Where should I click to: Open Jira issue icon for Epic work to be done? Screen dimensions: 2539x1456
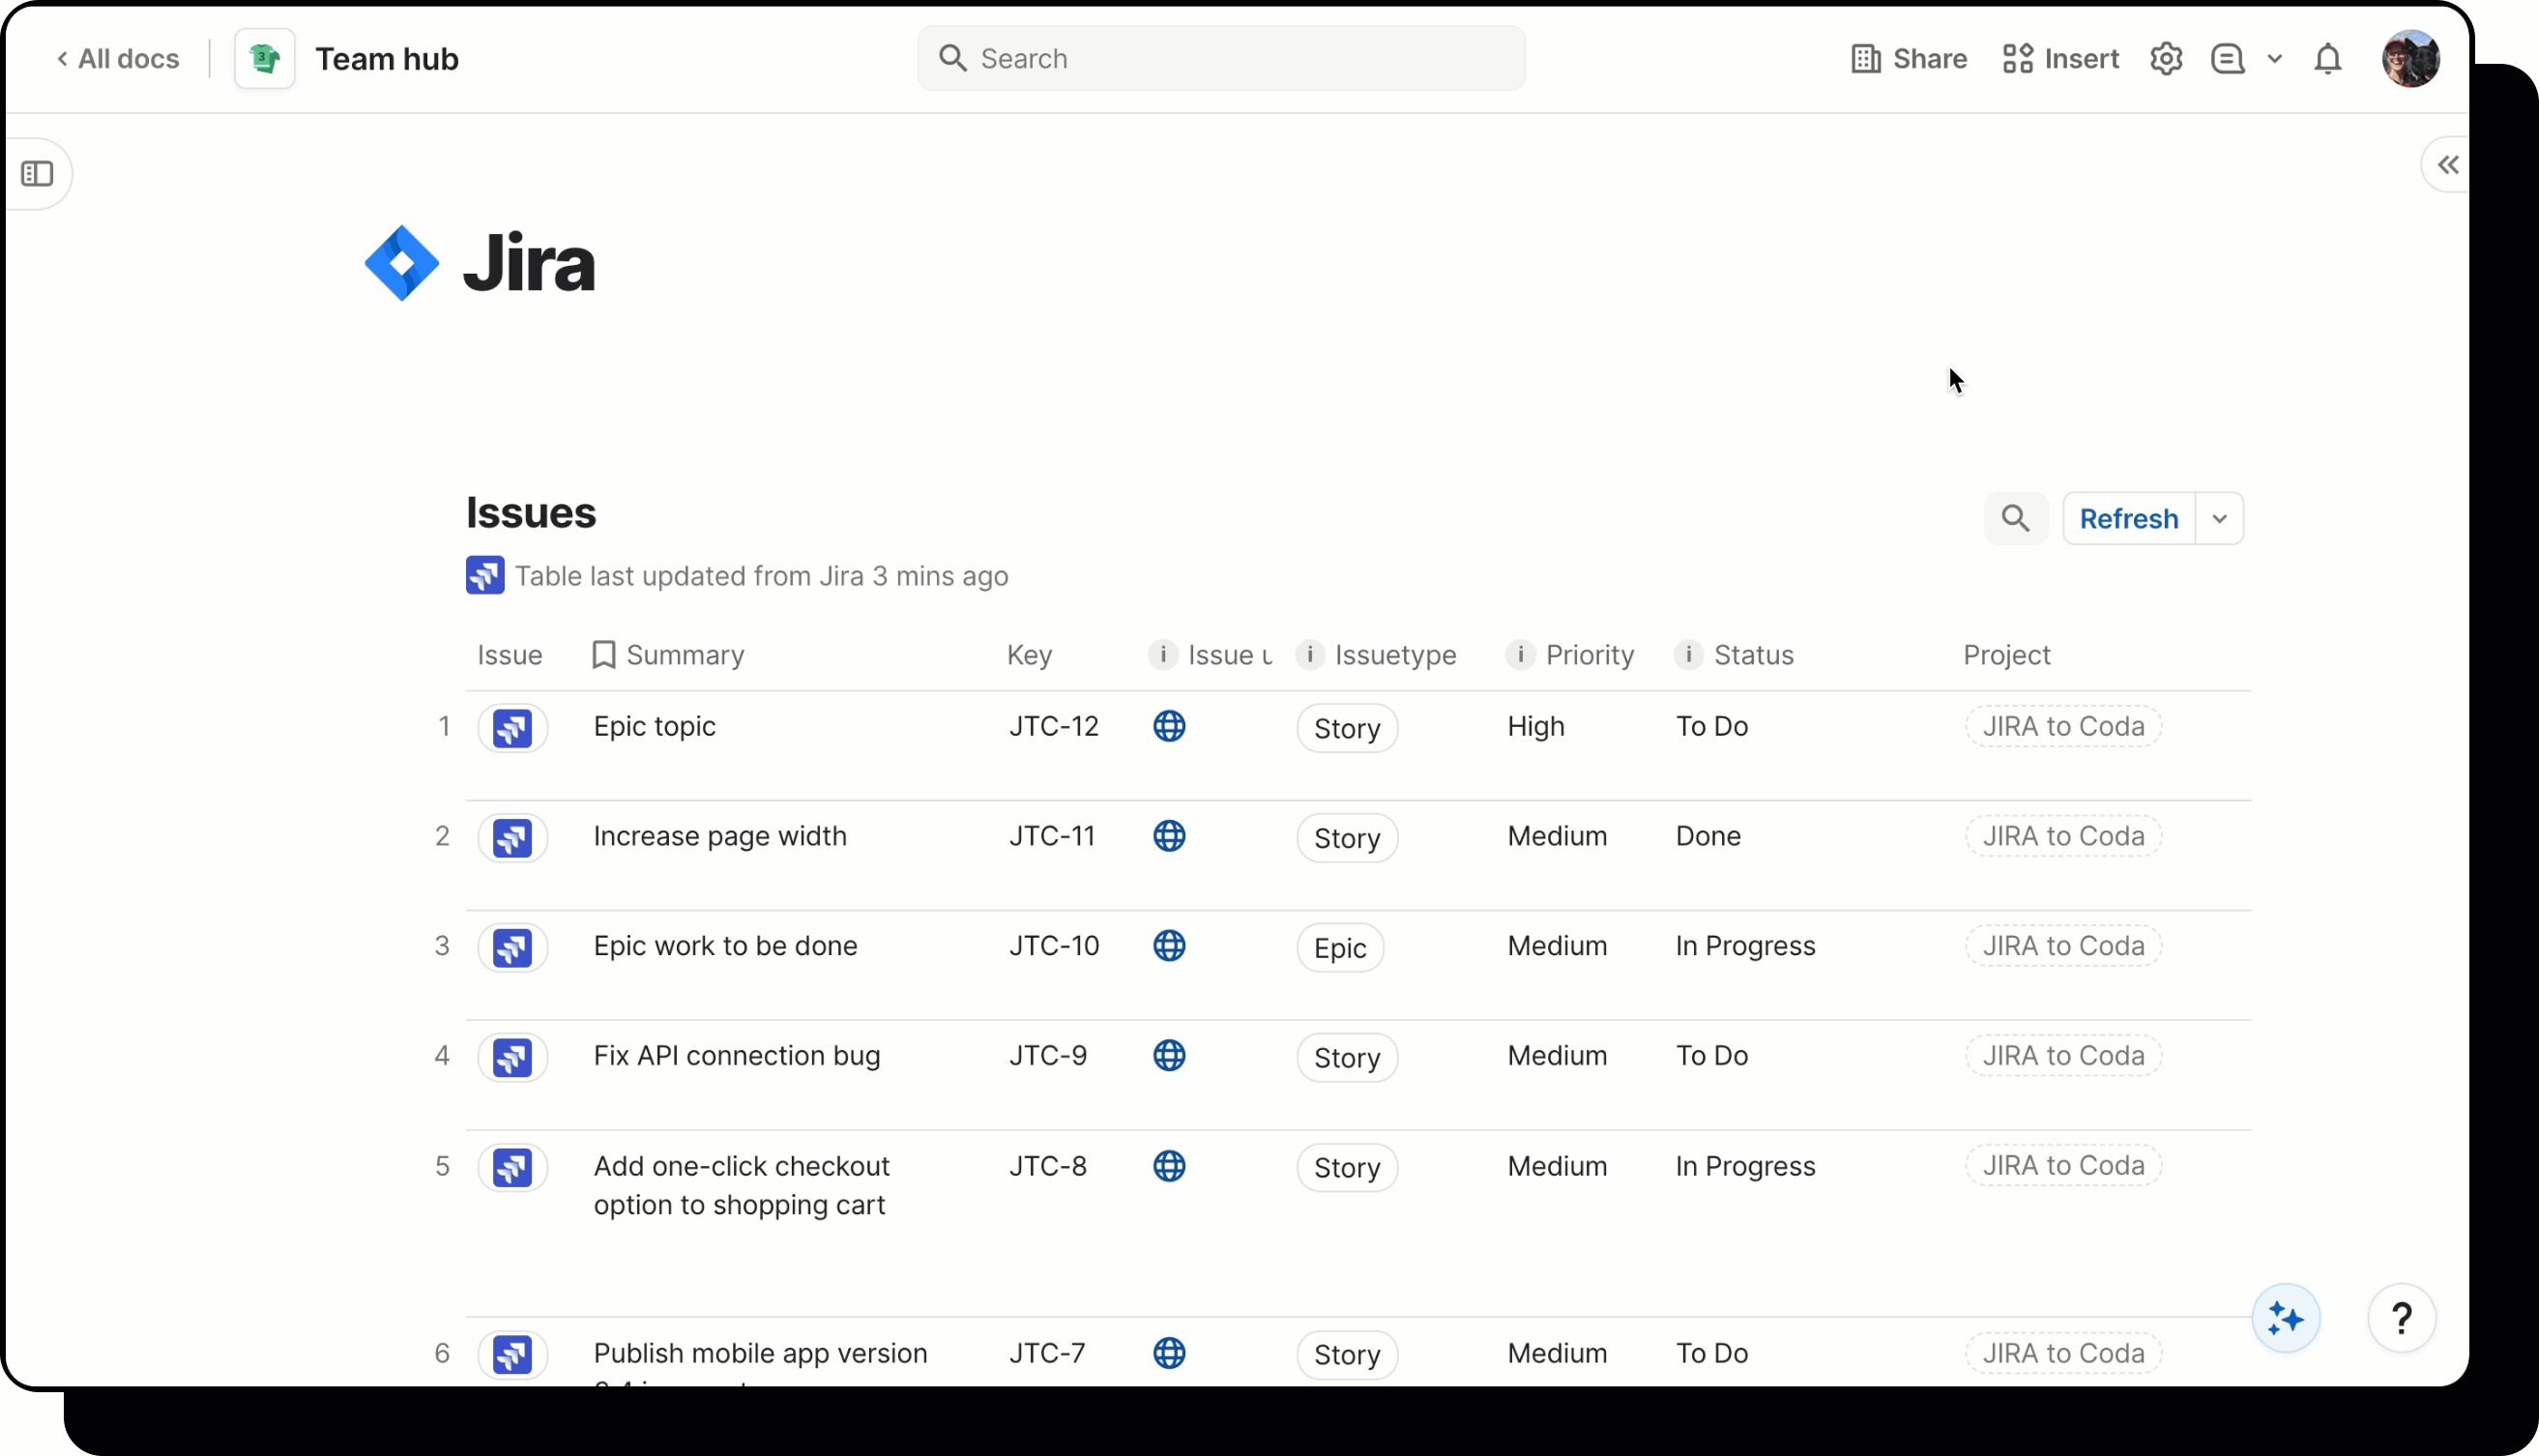pos(512,948)
